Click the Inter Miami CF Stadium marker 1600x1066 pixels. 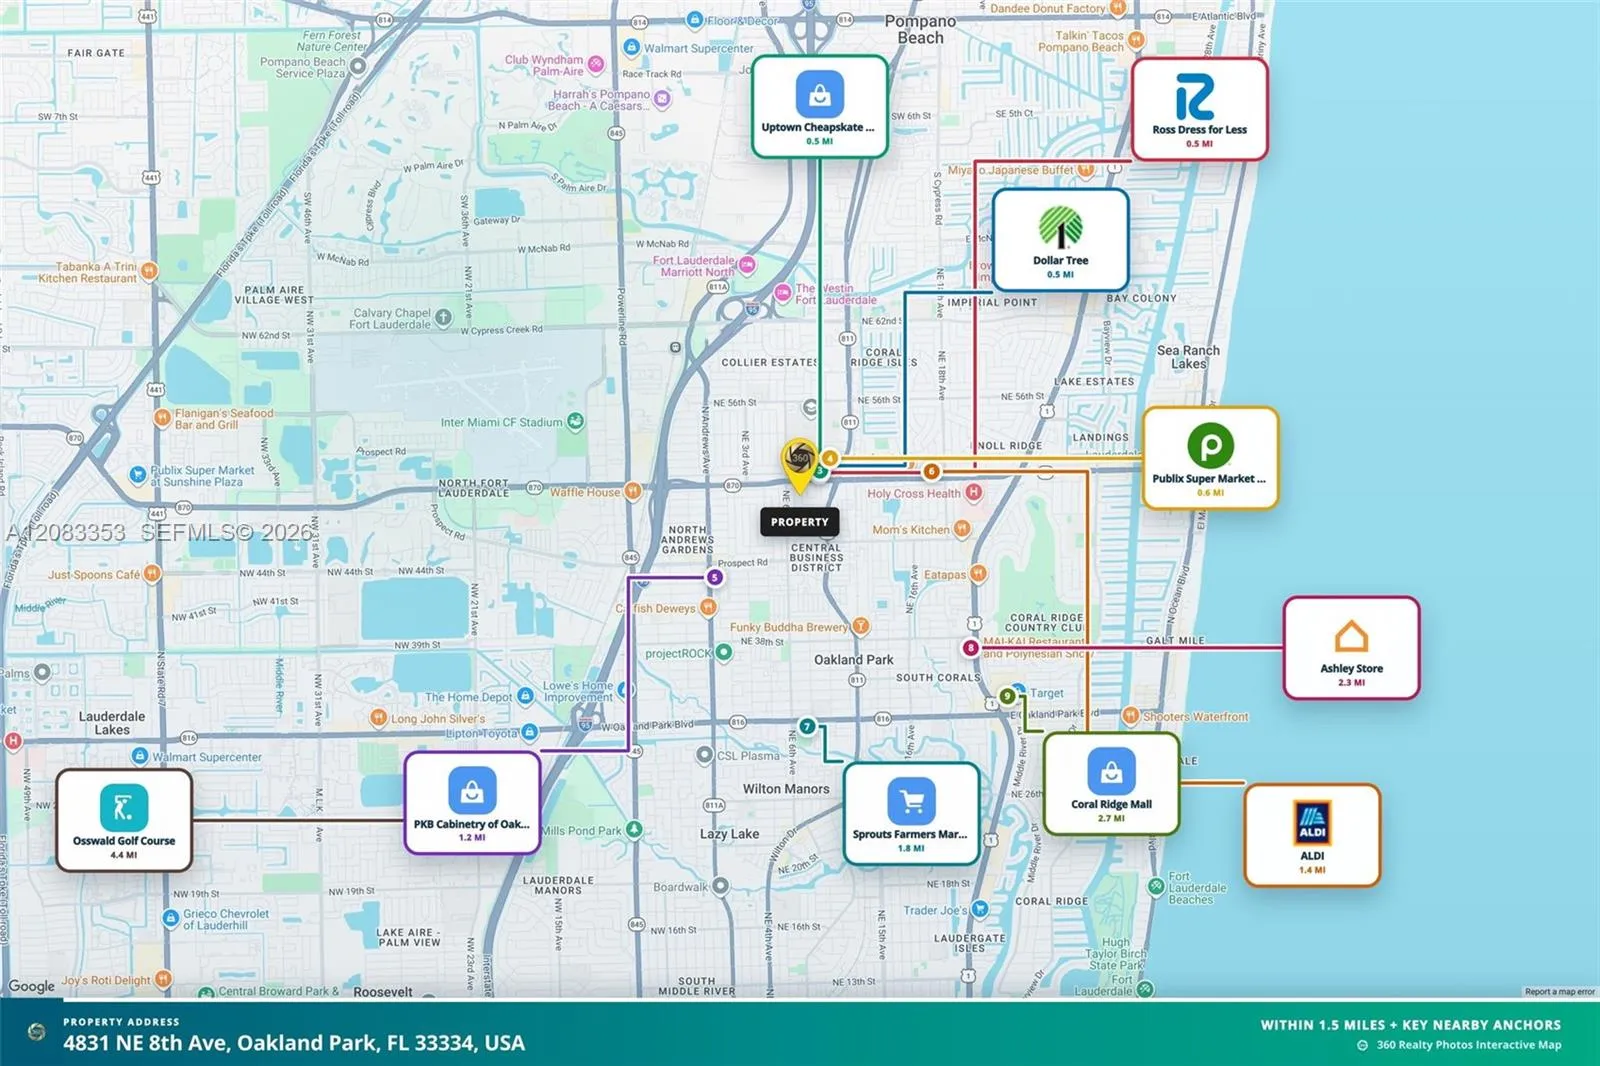575,422
